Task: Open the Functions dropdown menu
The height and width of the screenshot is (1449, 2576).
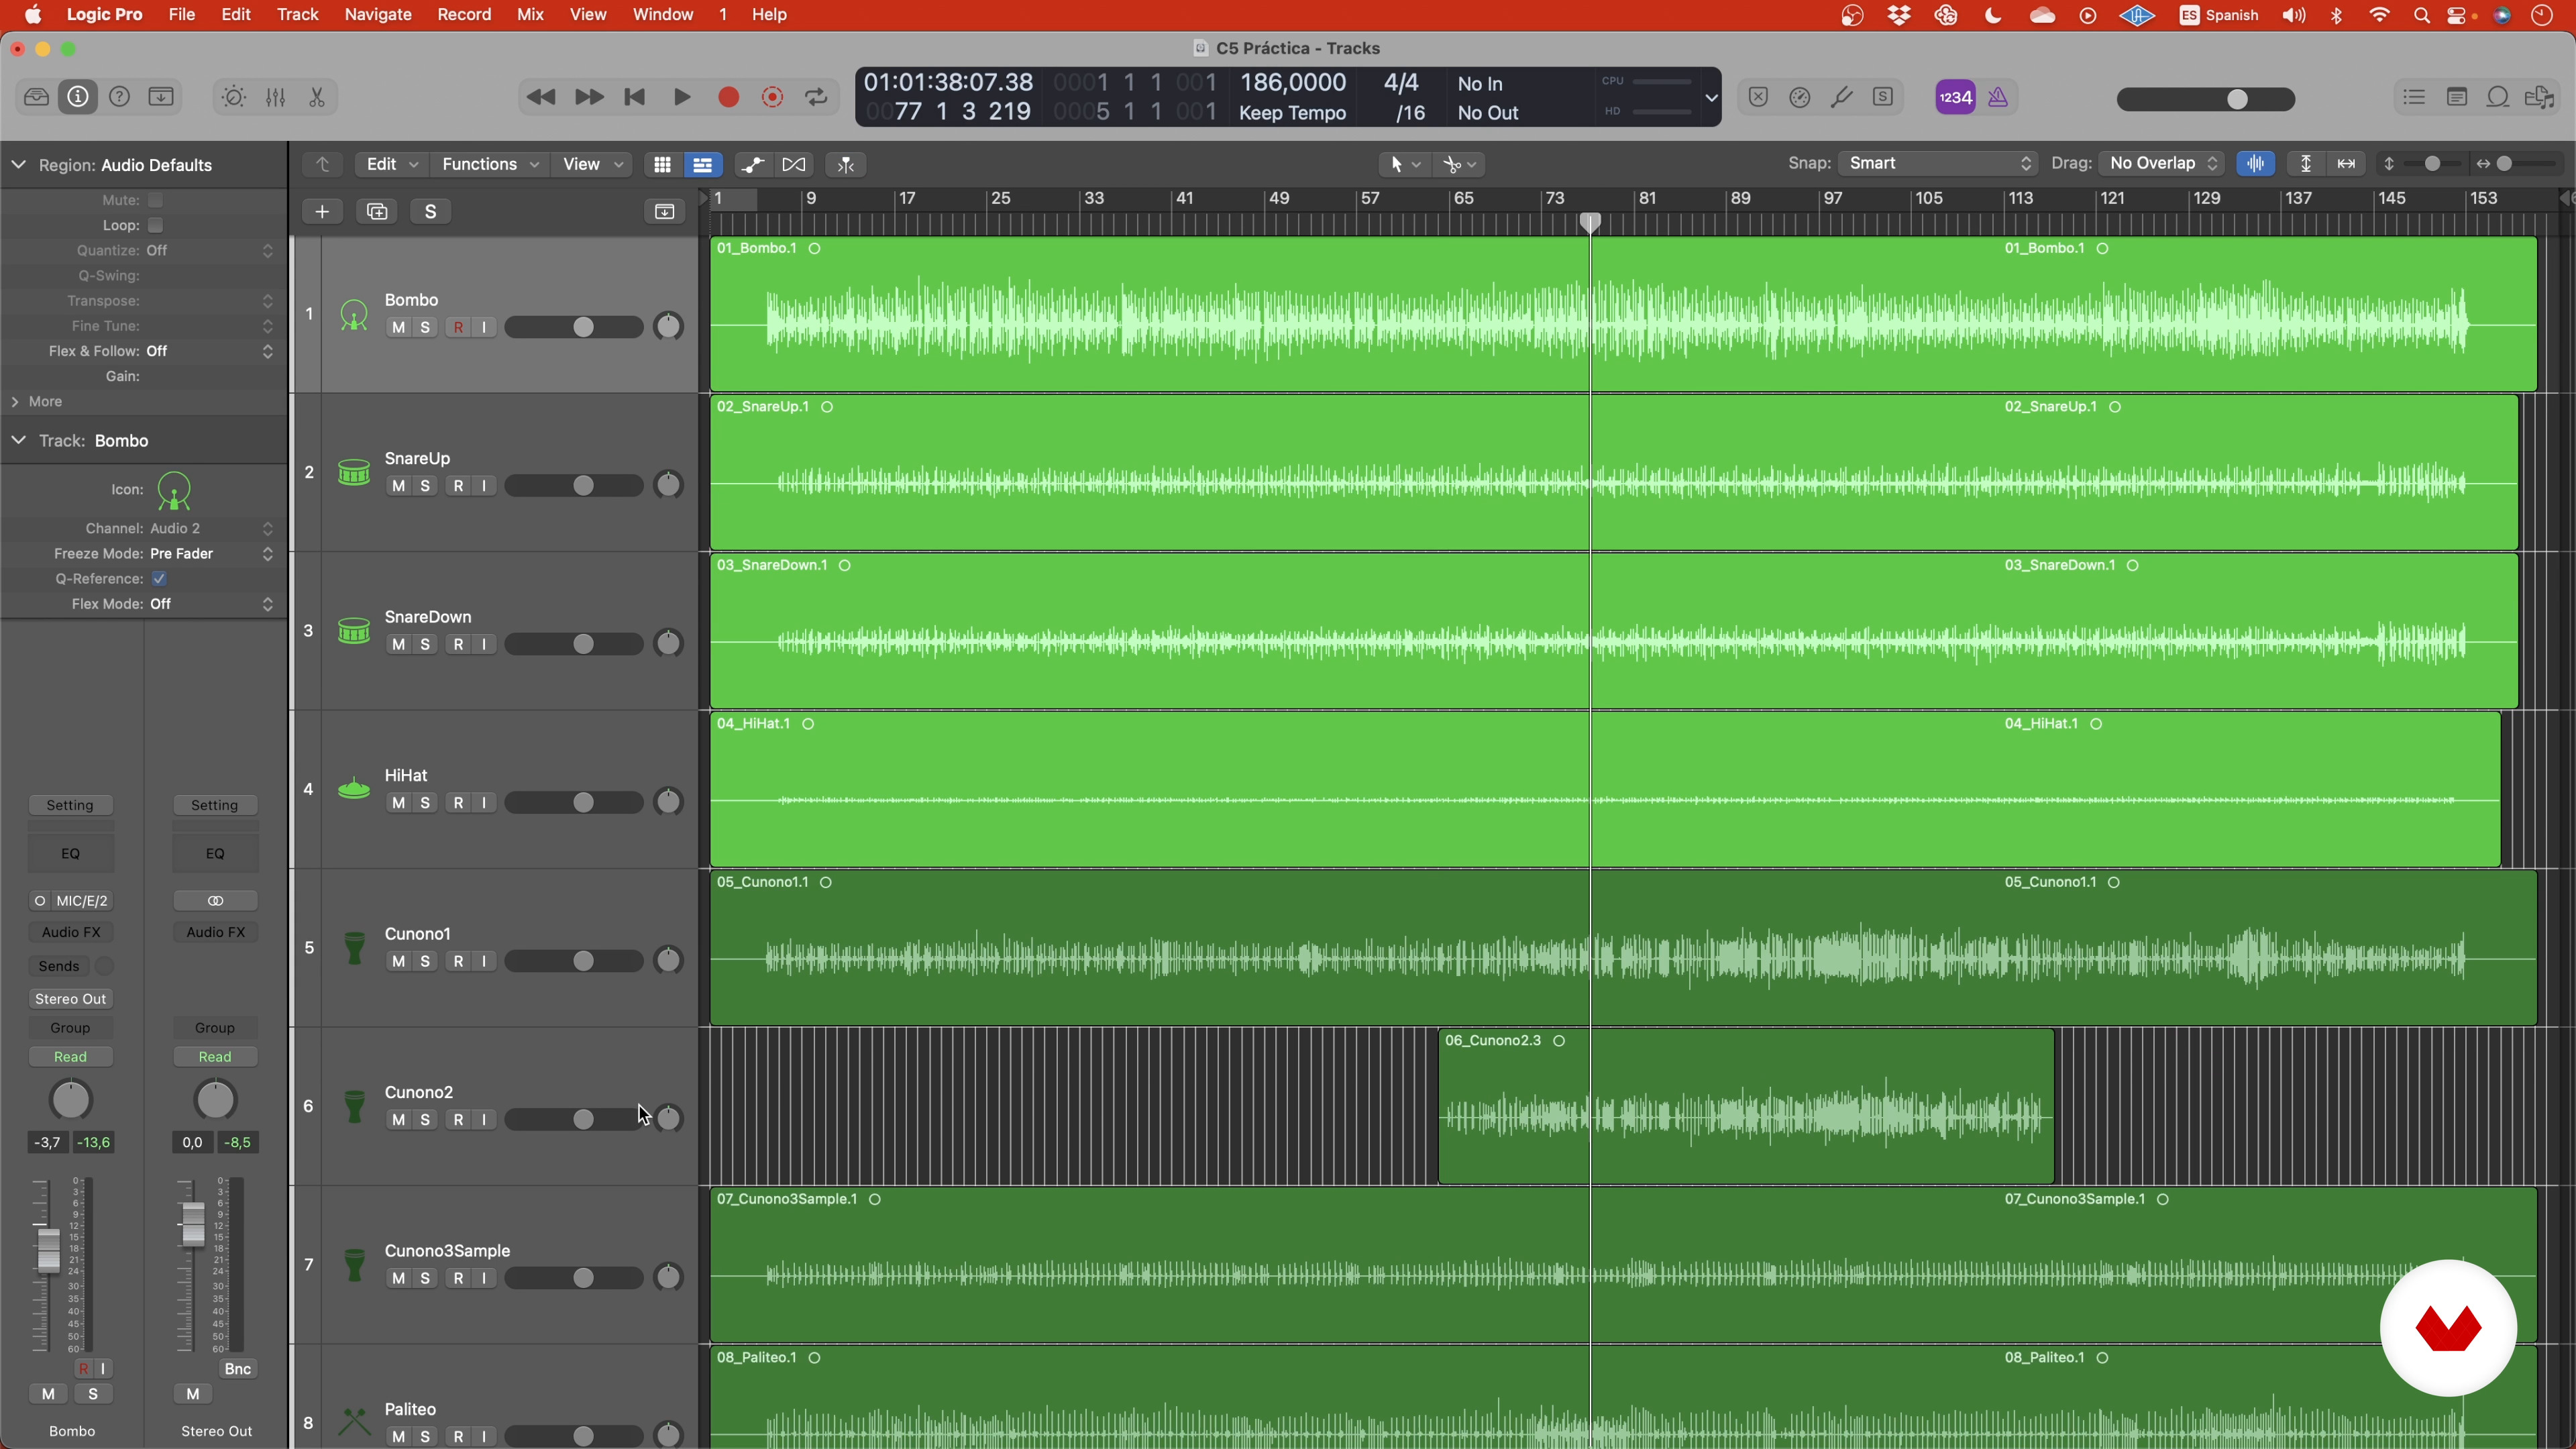Action: [489, 165]
